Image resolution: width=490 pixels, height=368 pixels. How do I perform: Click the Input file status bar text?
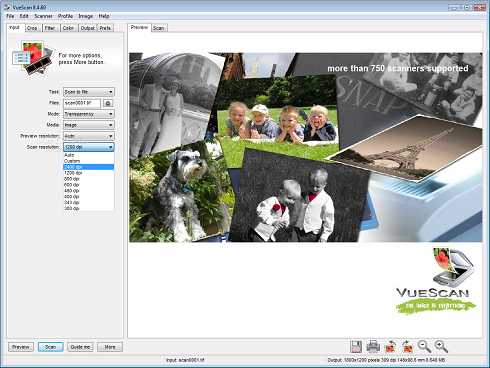185,360
